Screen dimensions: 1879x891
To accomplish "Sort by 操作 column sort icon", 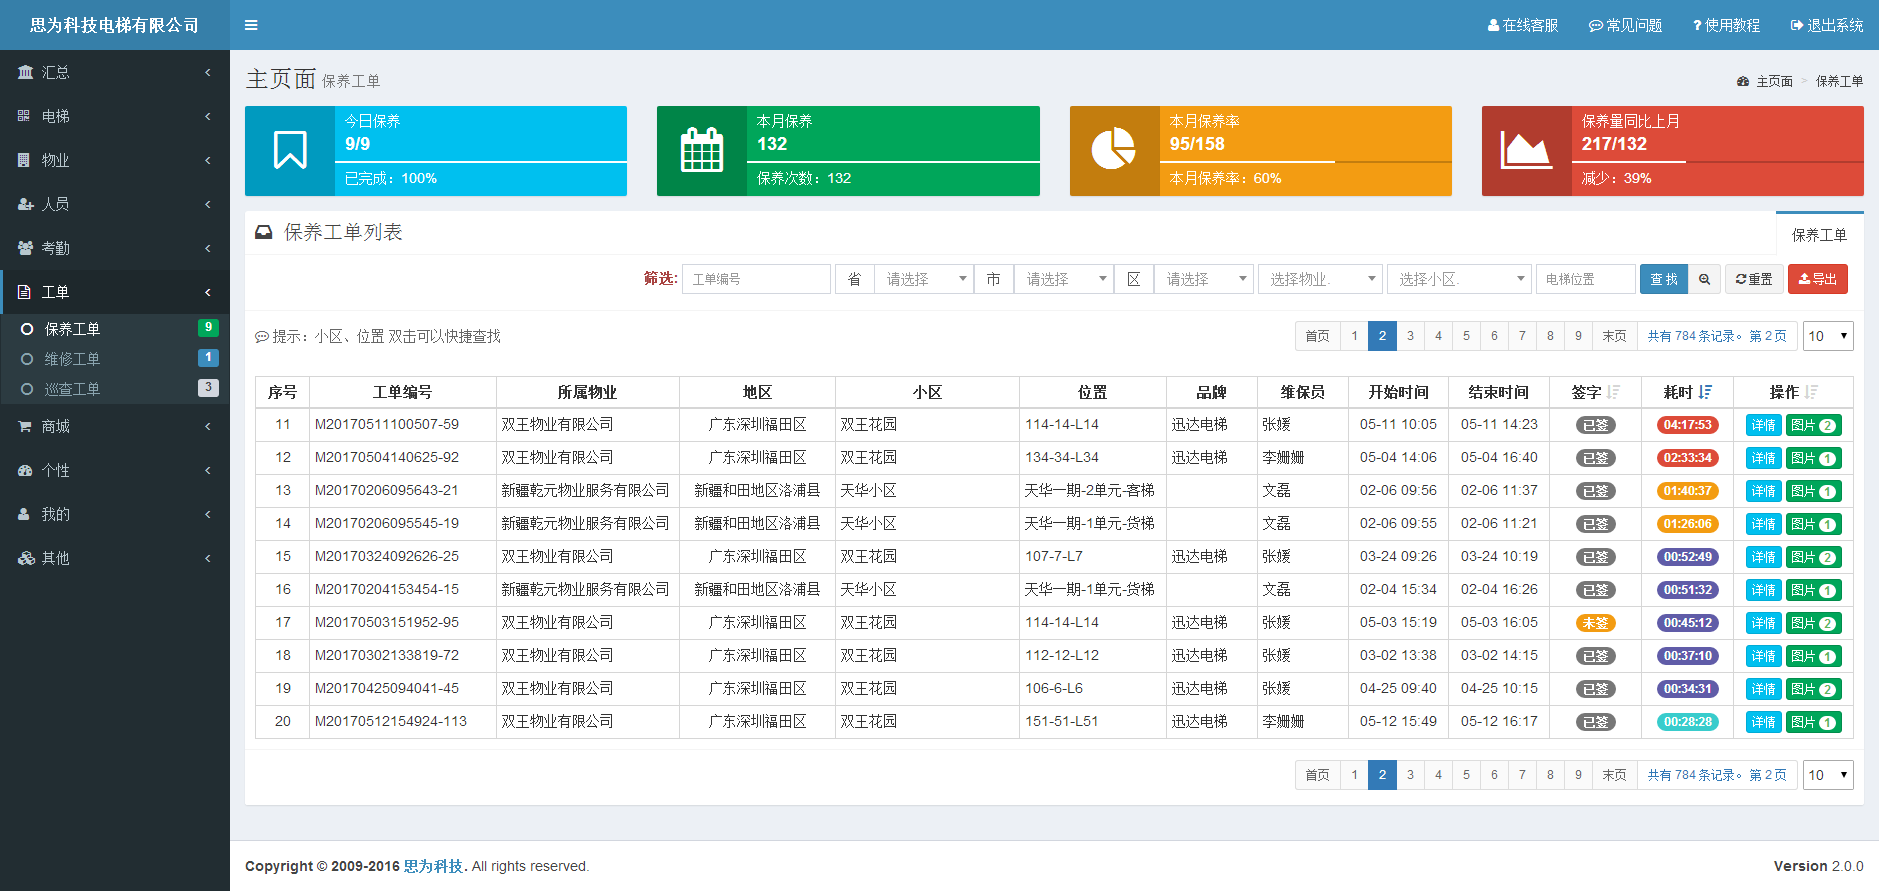I will 1812,392.
